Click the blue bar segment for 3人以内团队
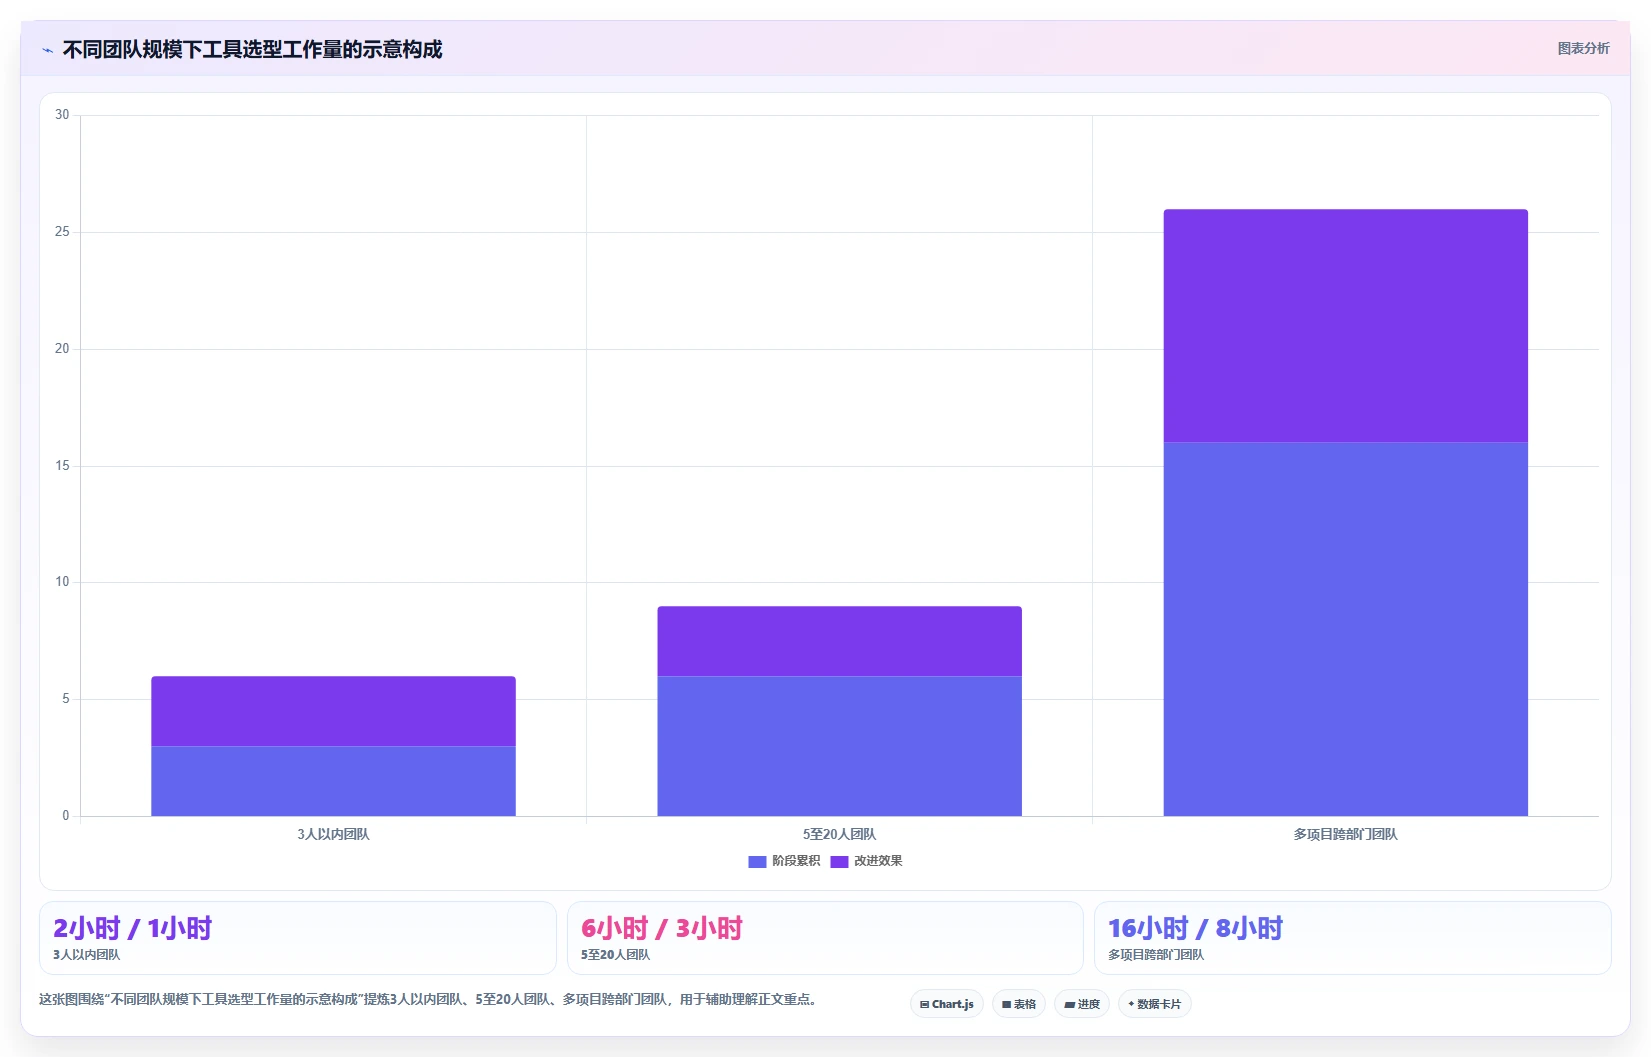1651x1057 pixels. pyautogui.click(x=333, y=781)
